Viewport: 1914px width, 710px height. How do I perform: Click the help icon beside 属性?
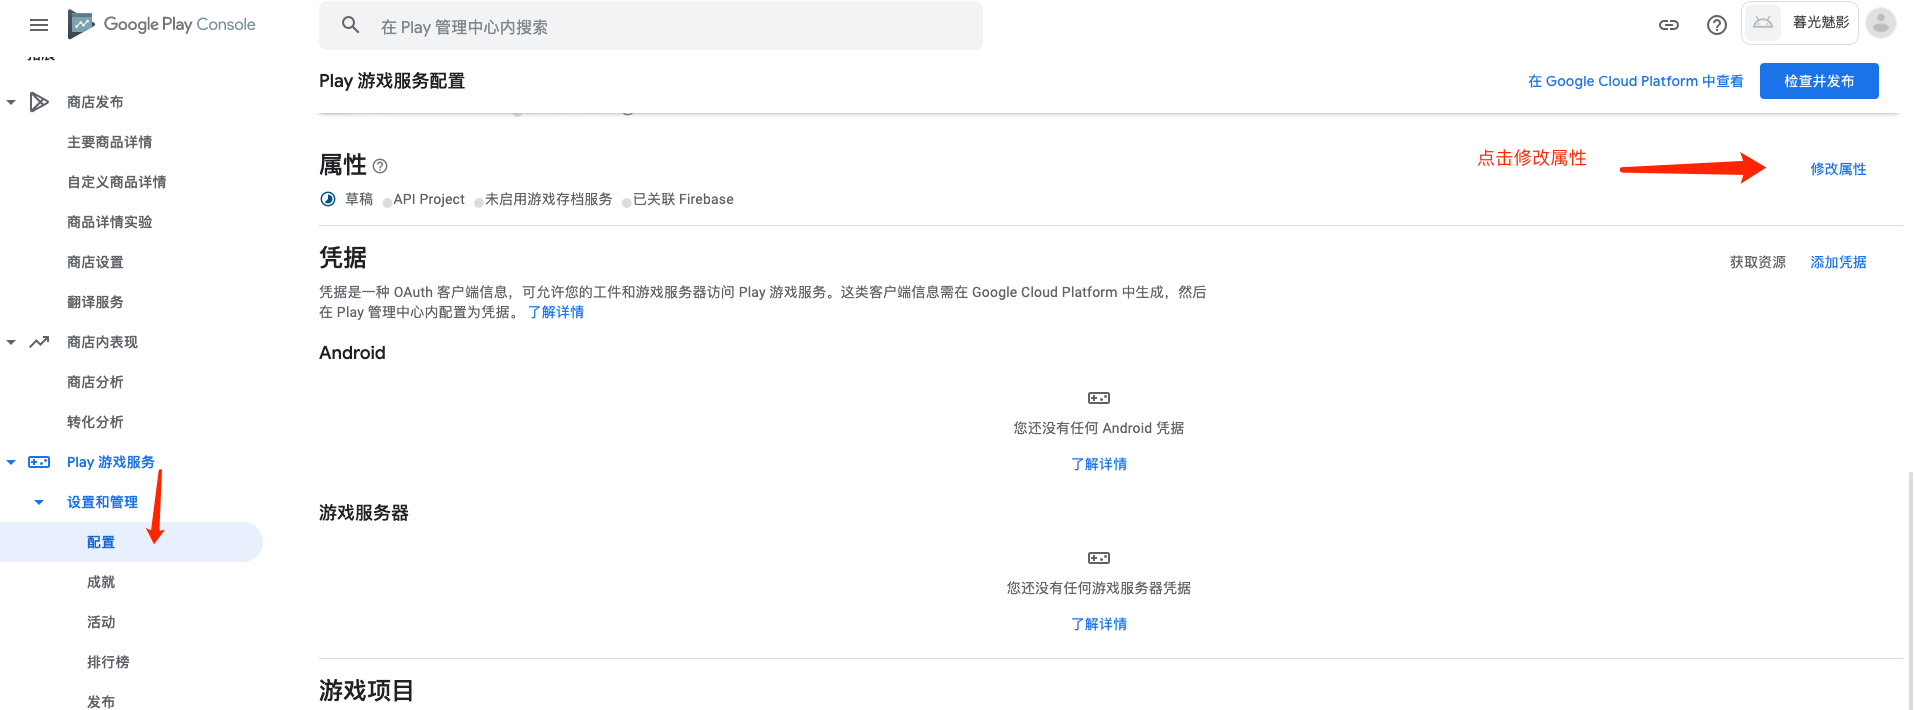click(380, 166)
